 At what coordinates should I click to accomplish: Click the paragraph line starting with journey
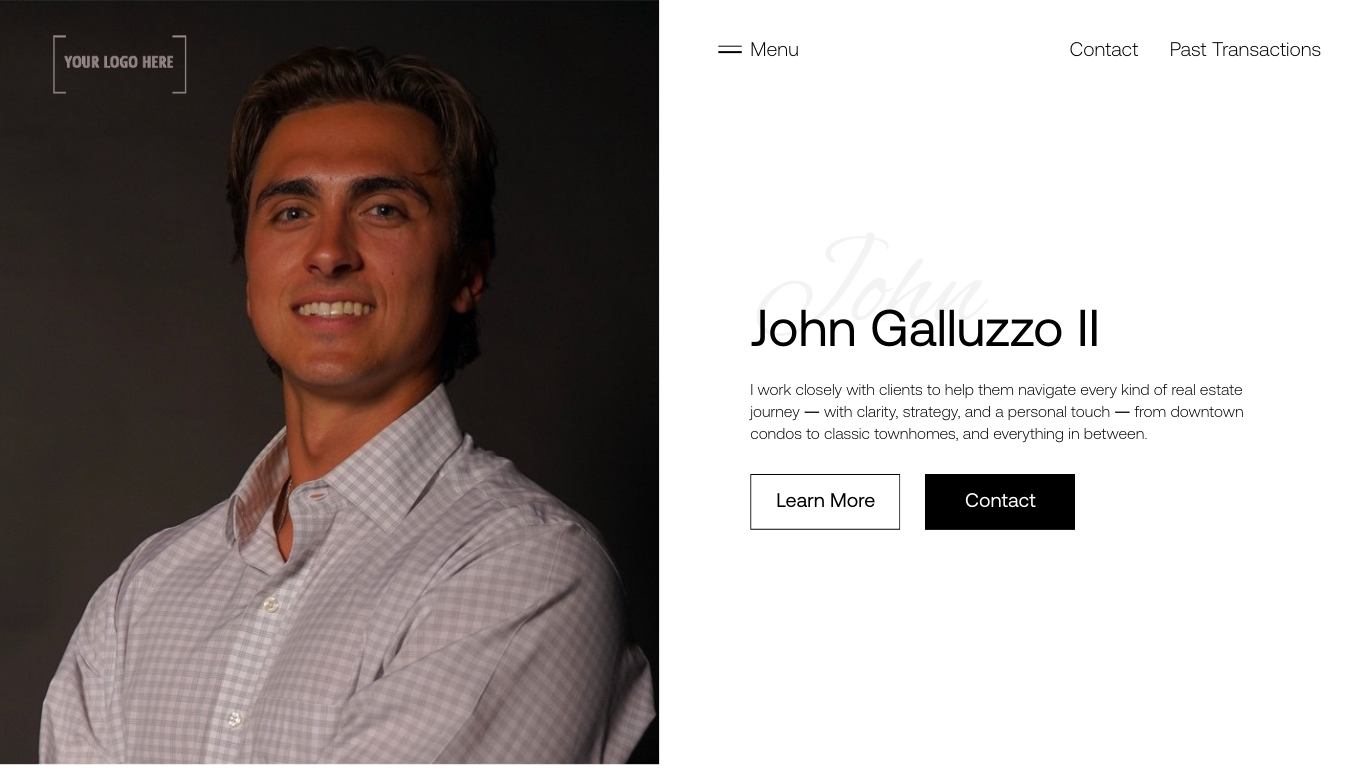(997, 411)
